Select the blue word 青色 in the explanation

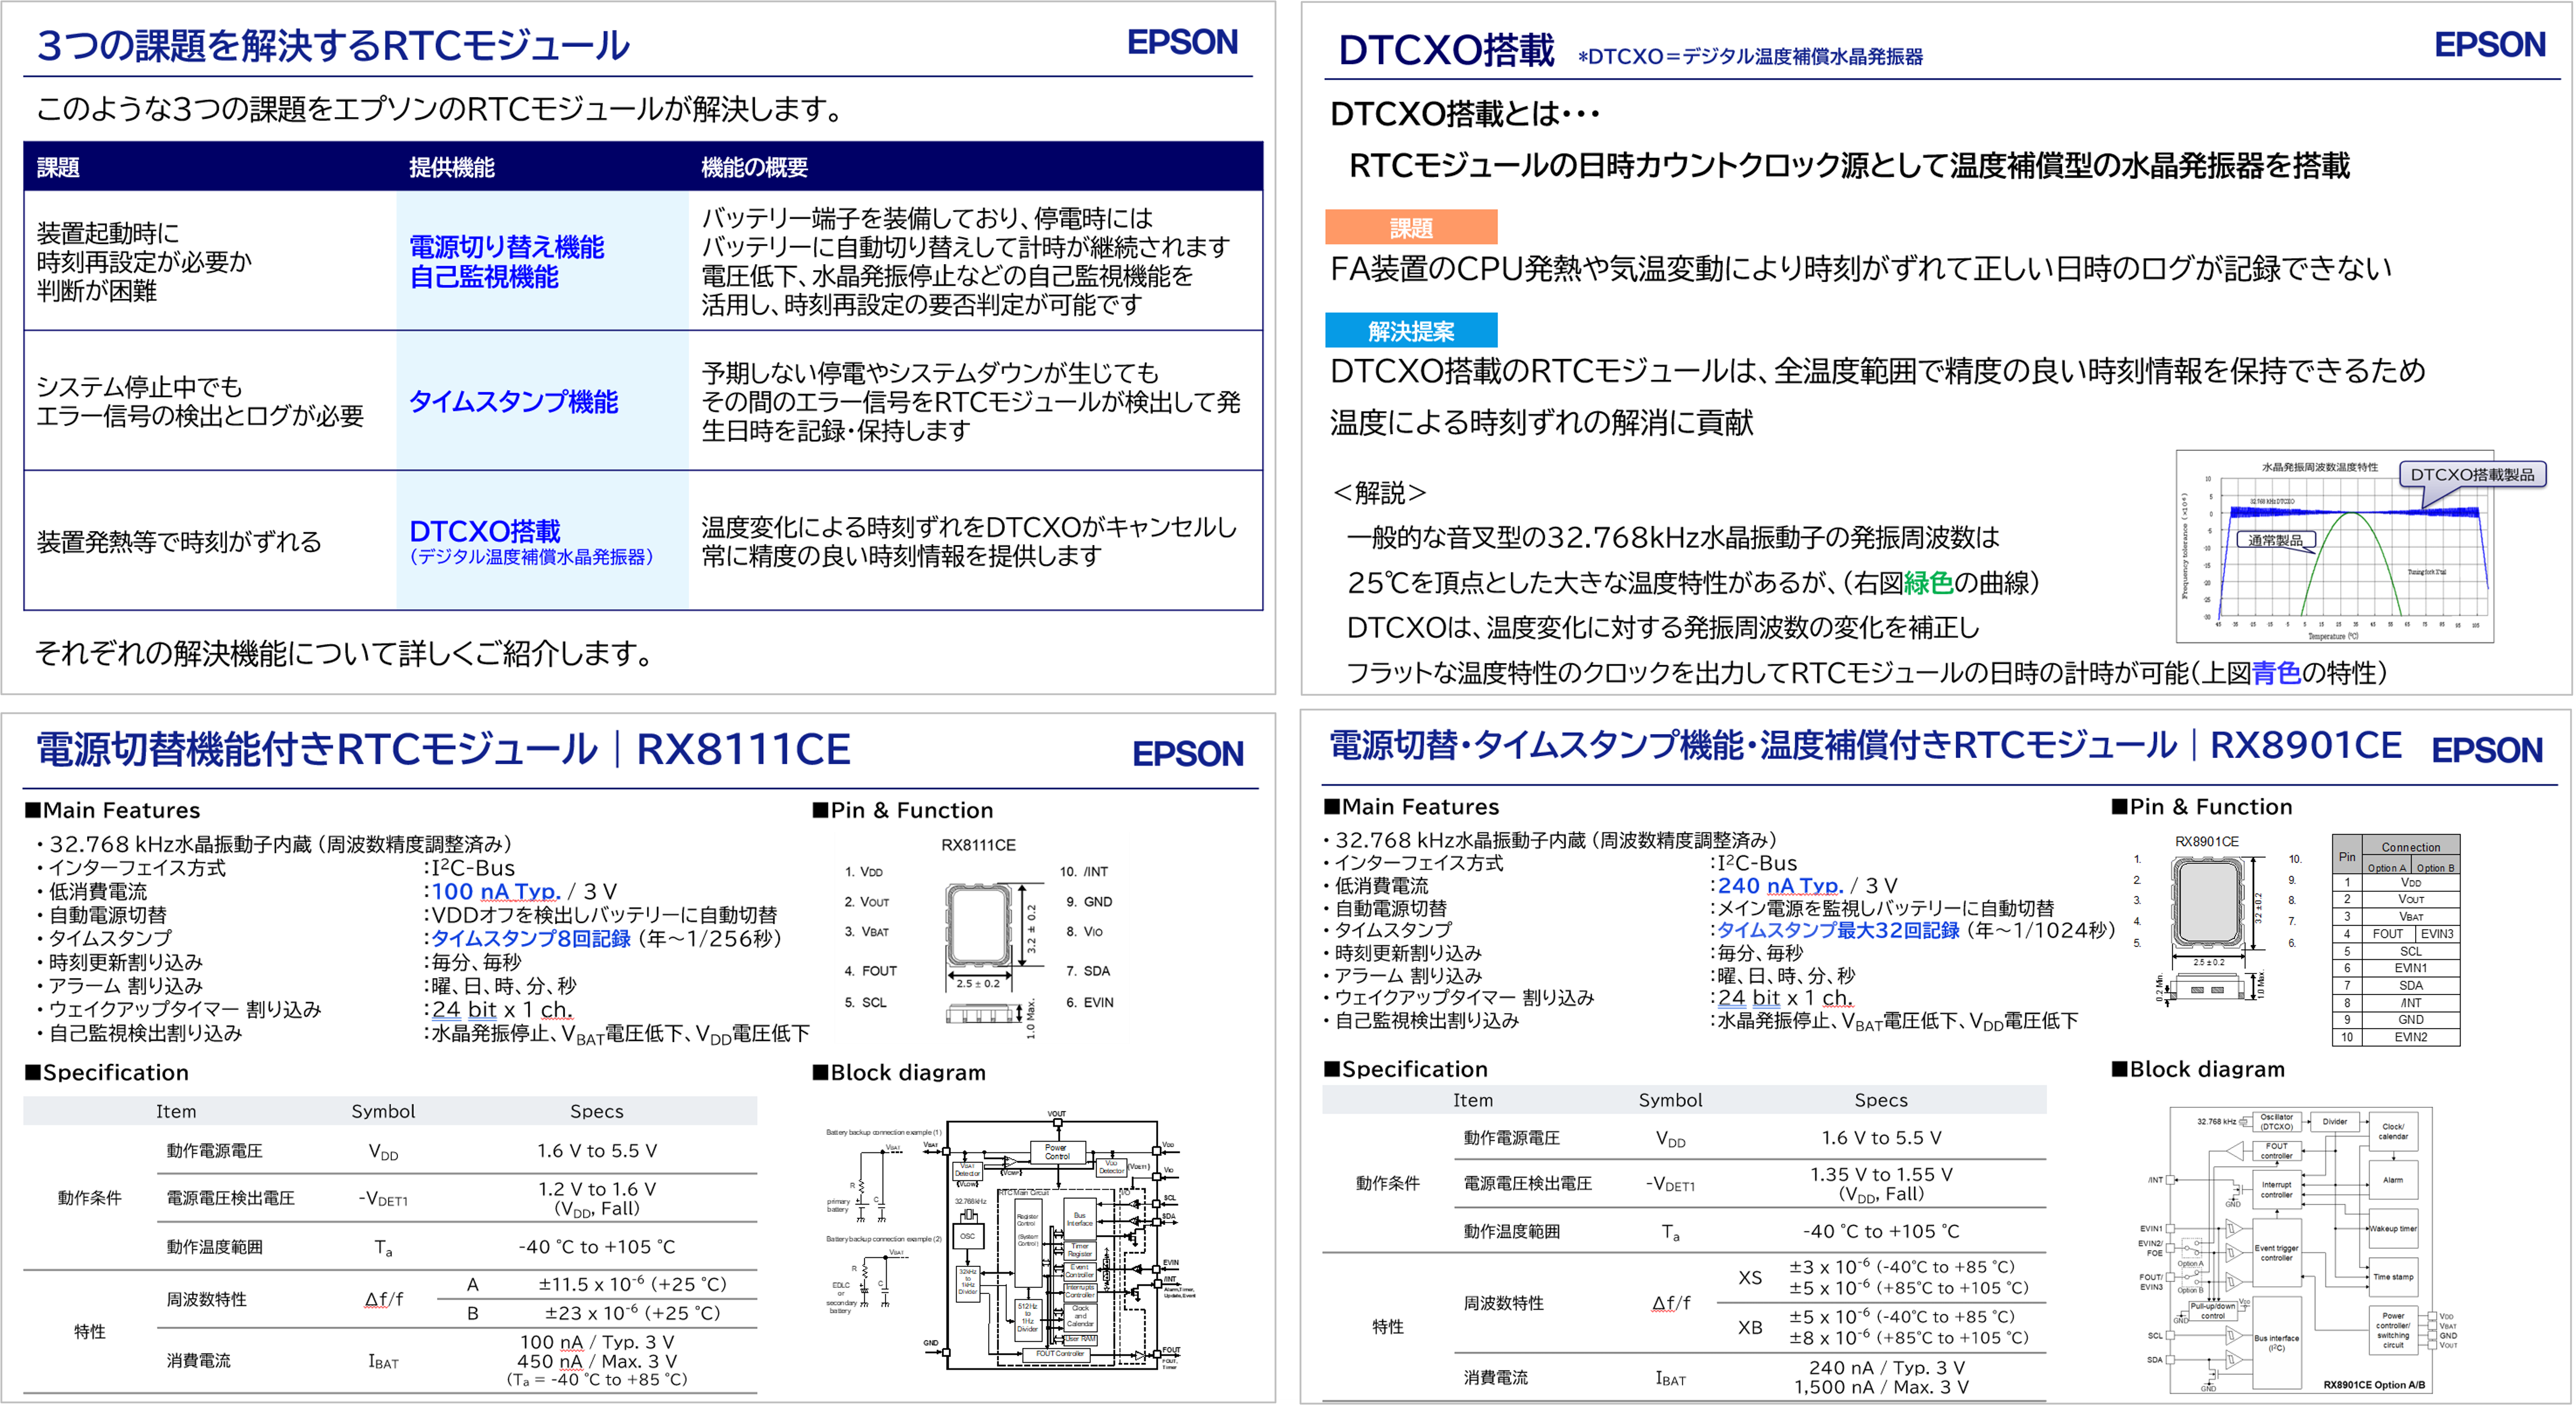tap(2277, 673)
